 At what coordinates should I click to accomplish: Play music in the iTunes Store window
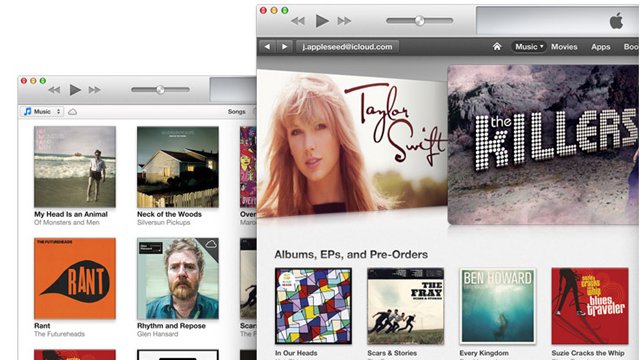coord(322,21)
